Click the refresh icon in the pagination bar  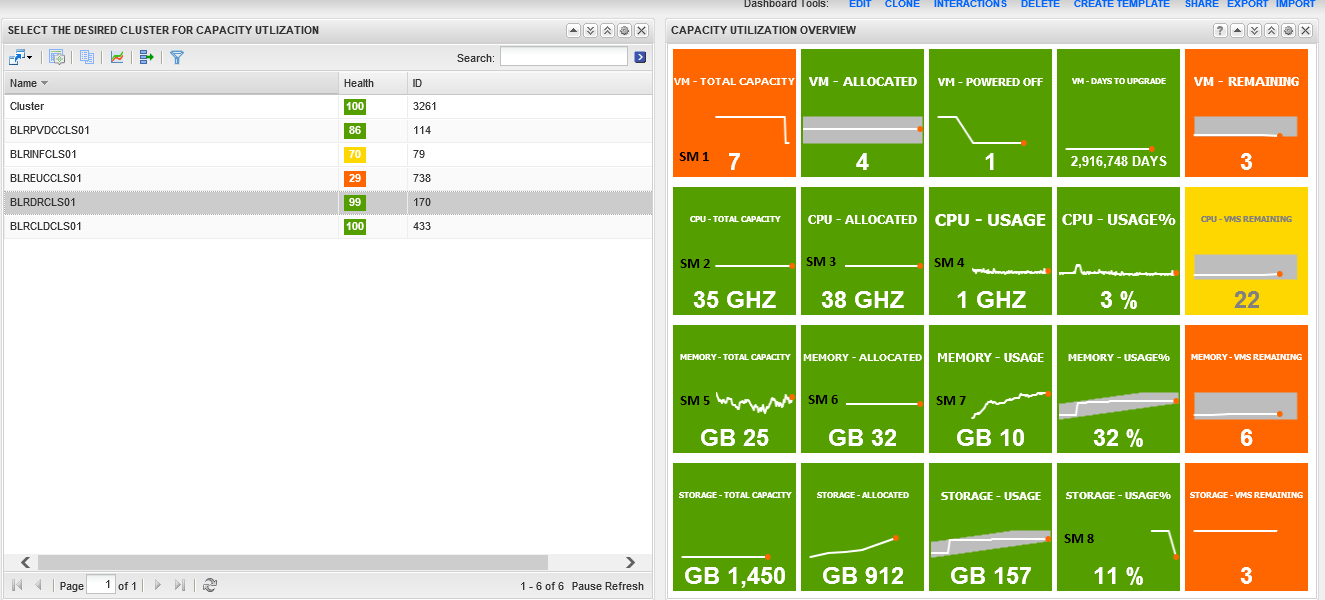click(x=209, y=586)
